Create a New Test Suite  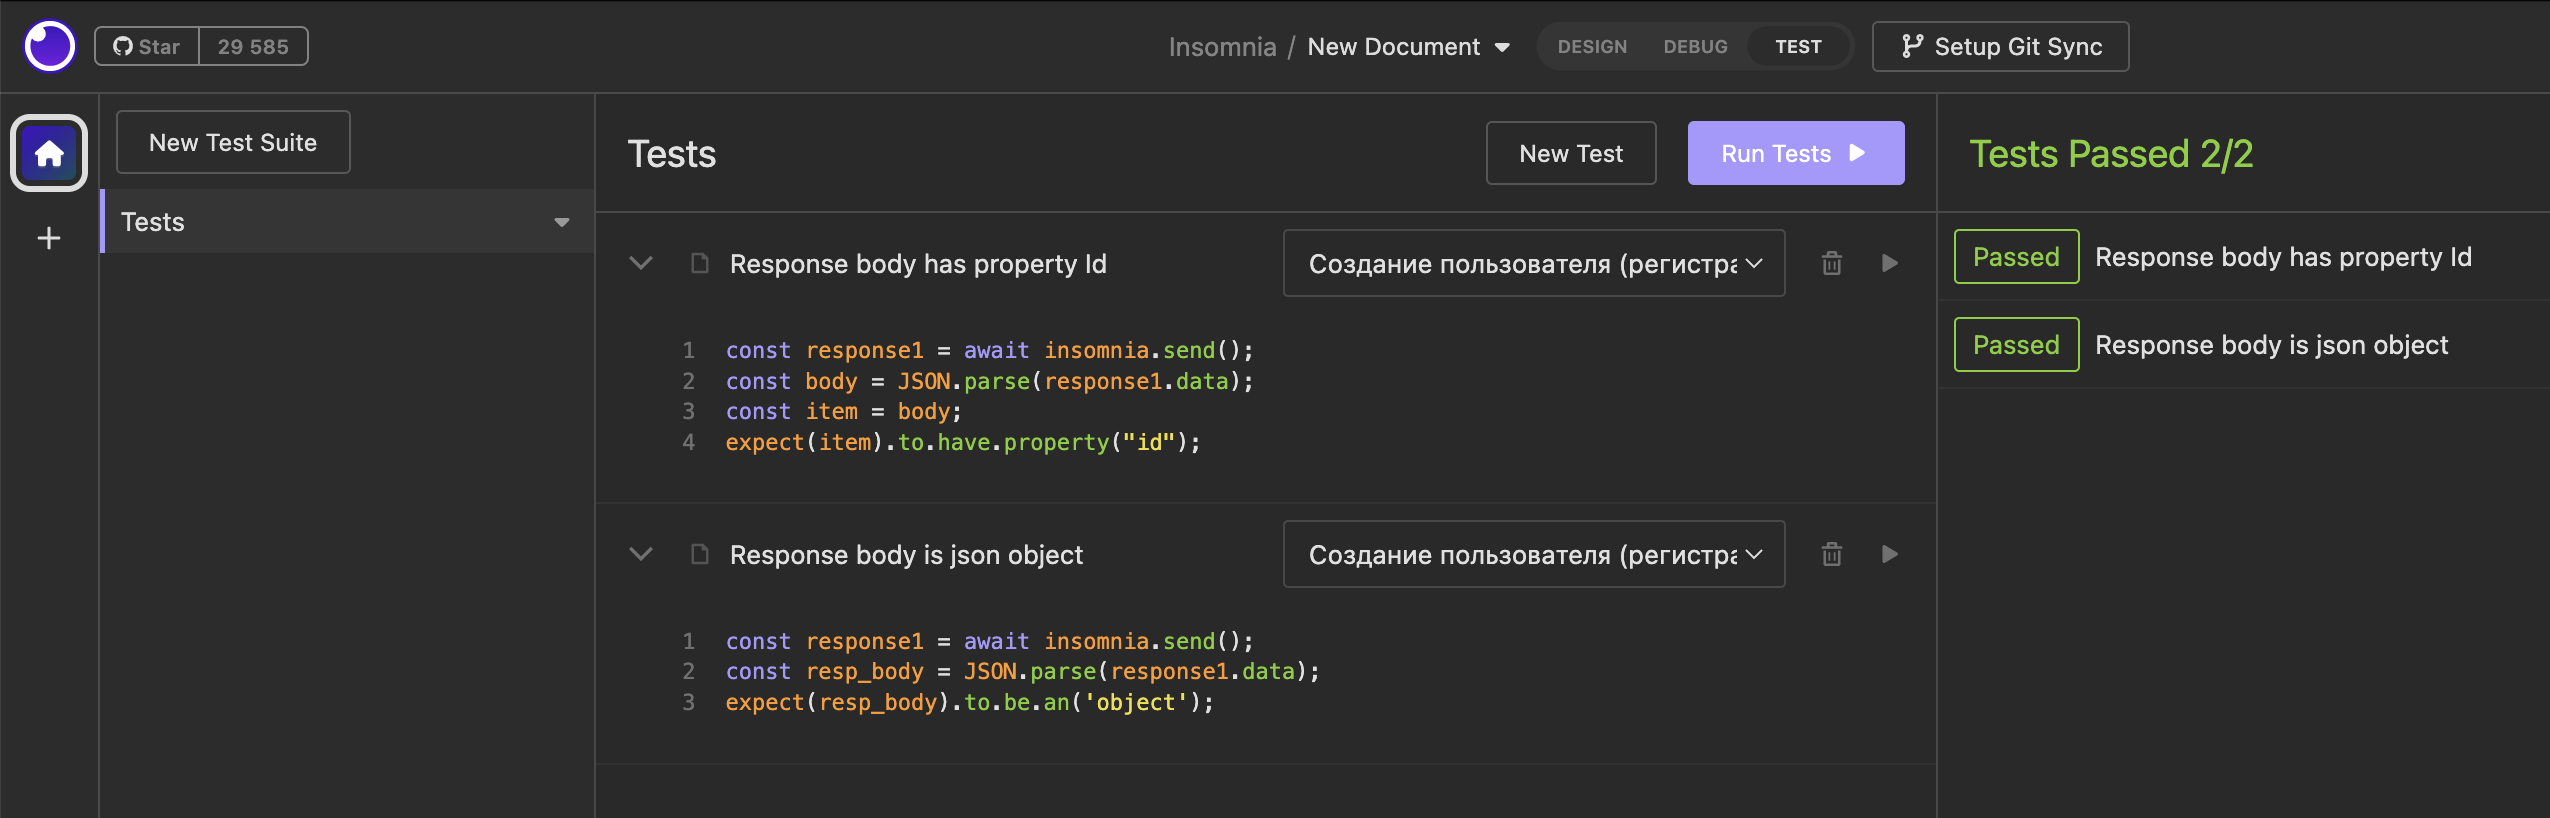point(233,142)
